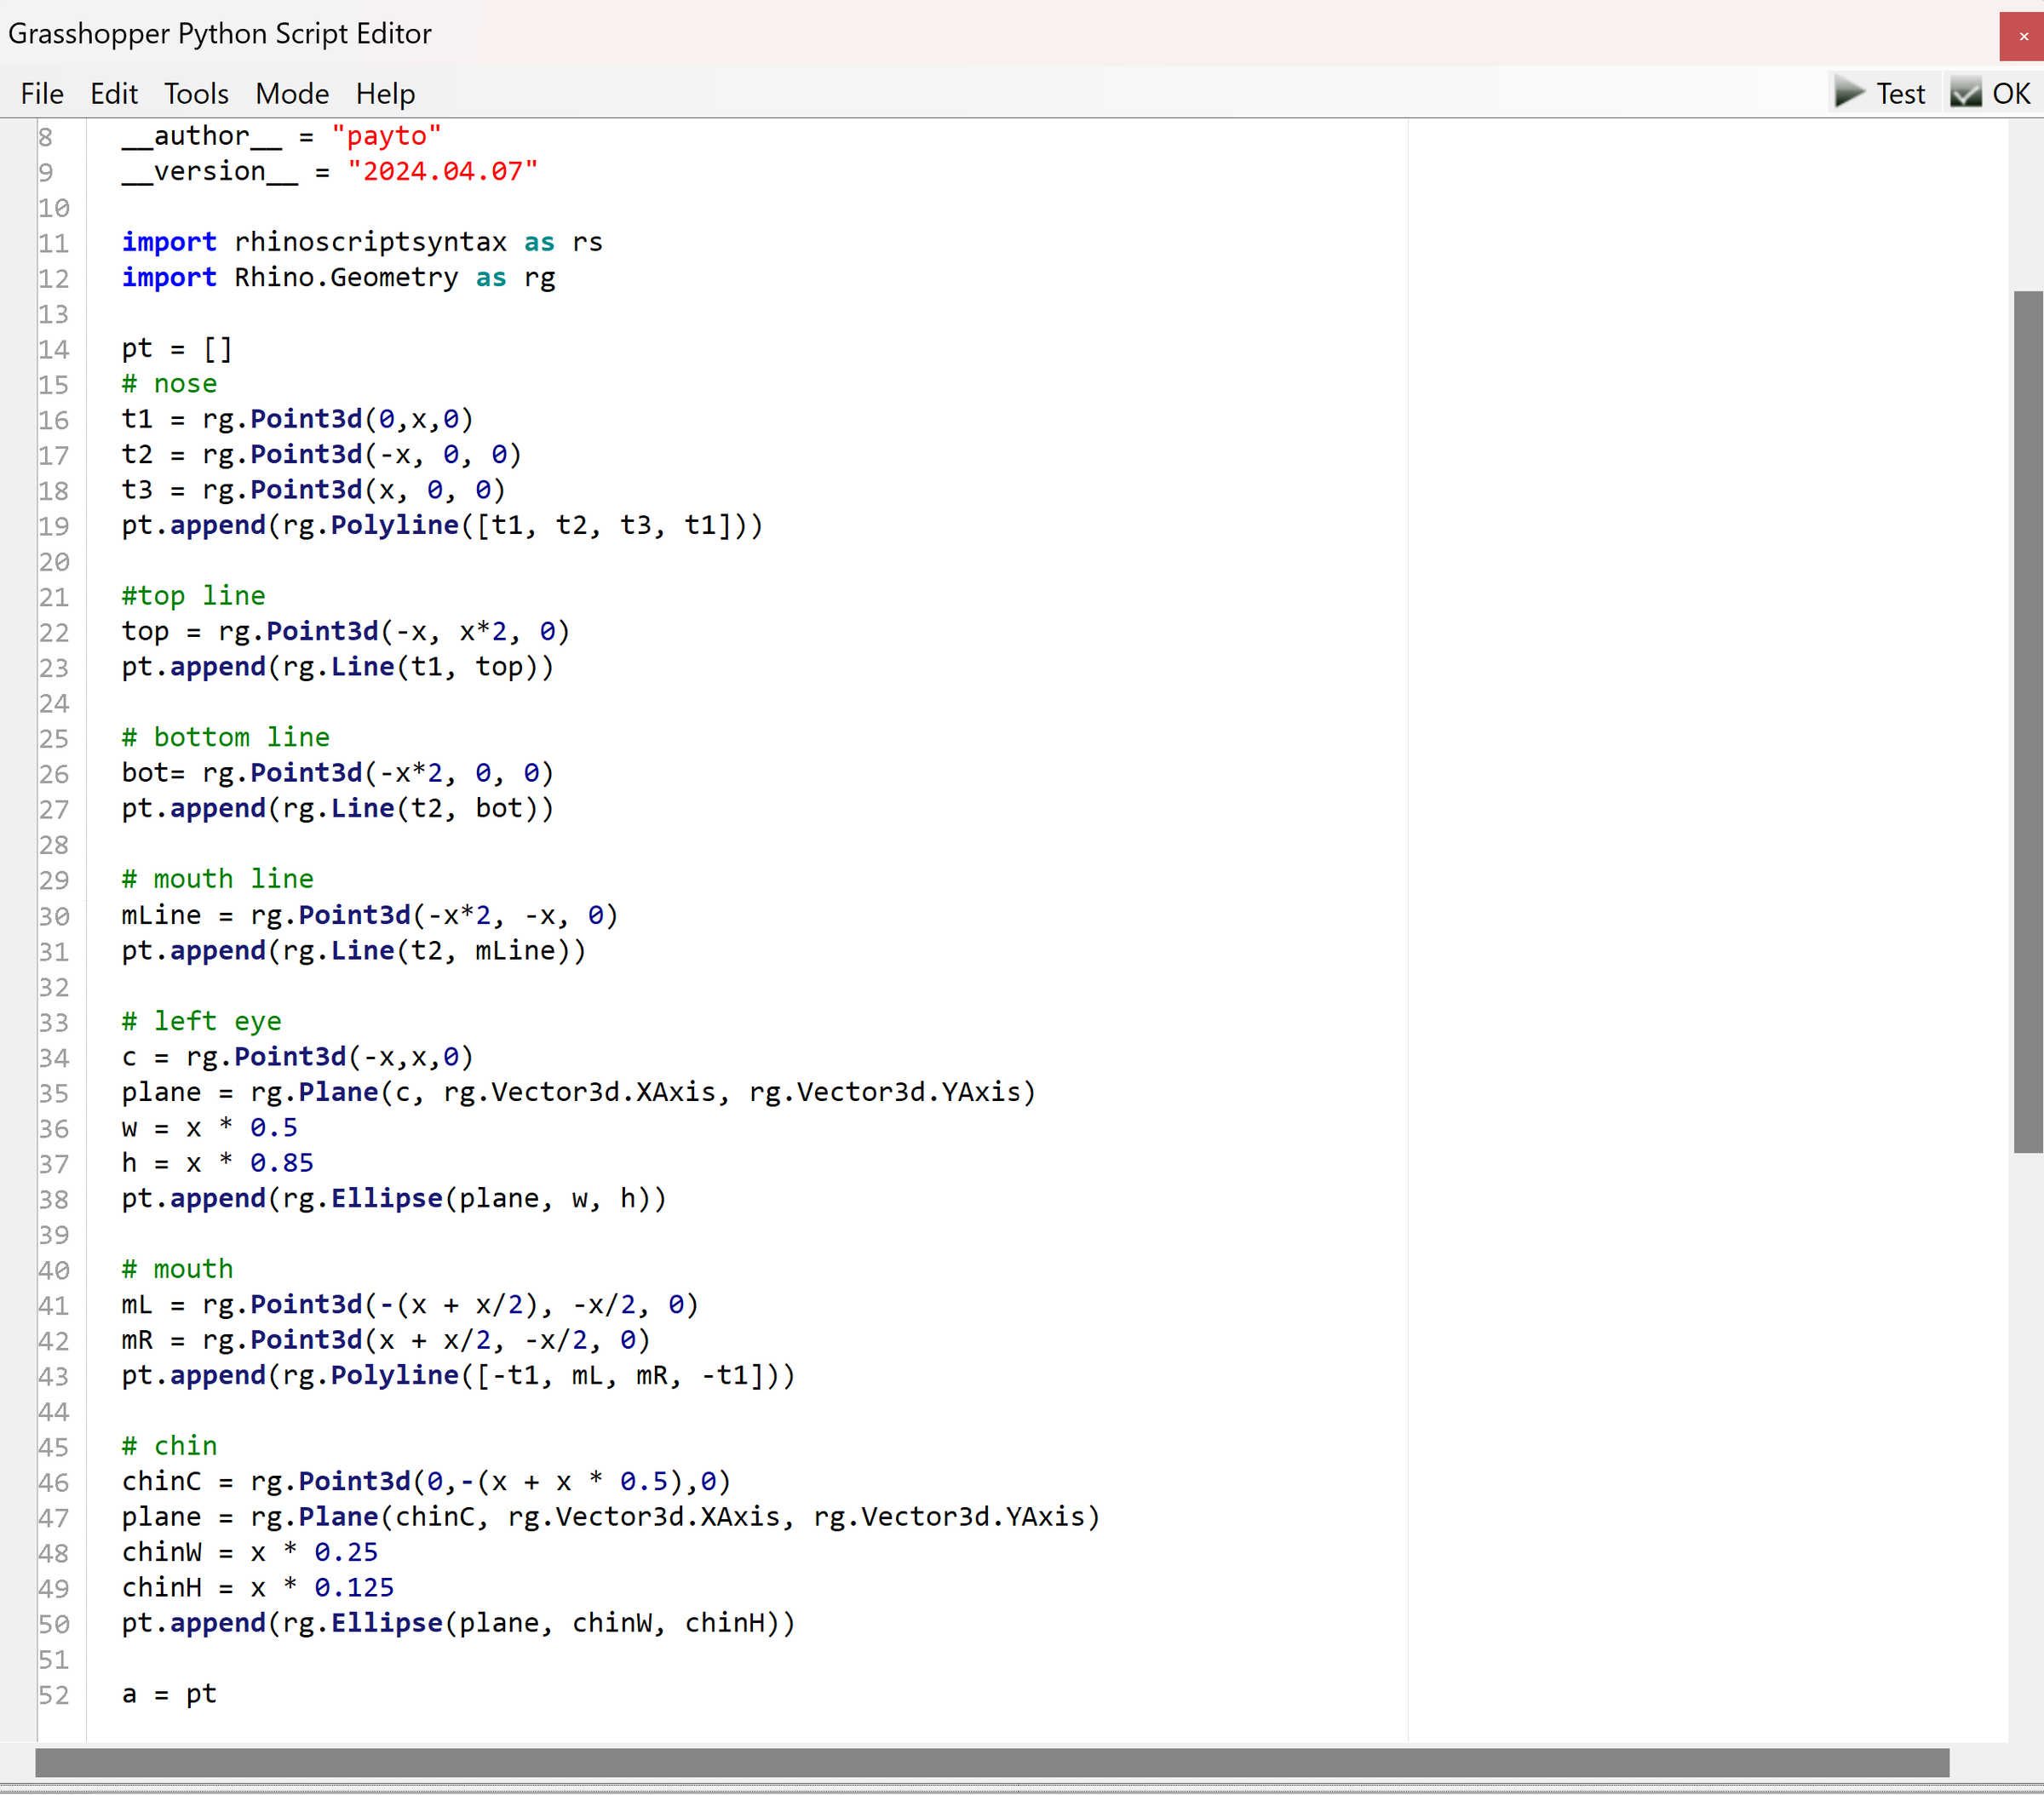Viewport: 2044px width, 1795px height.
Task: Open the Mode menu
Action: pos(292,94)
